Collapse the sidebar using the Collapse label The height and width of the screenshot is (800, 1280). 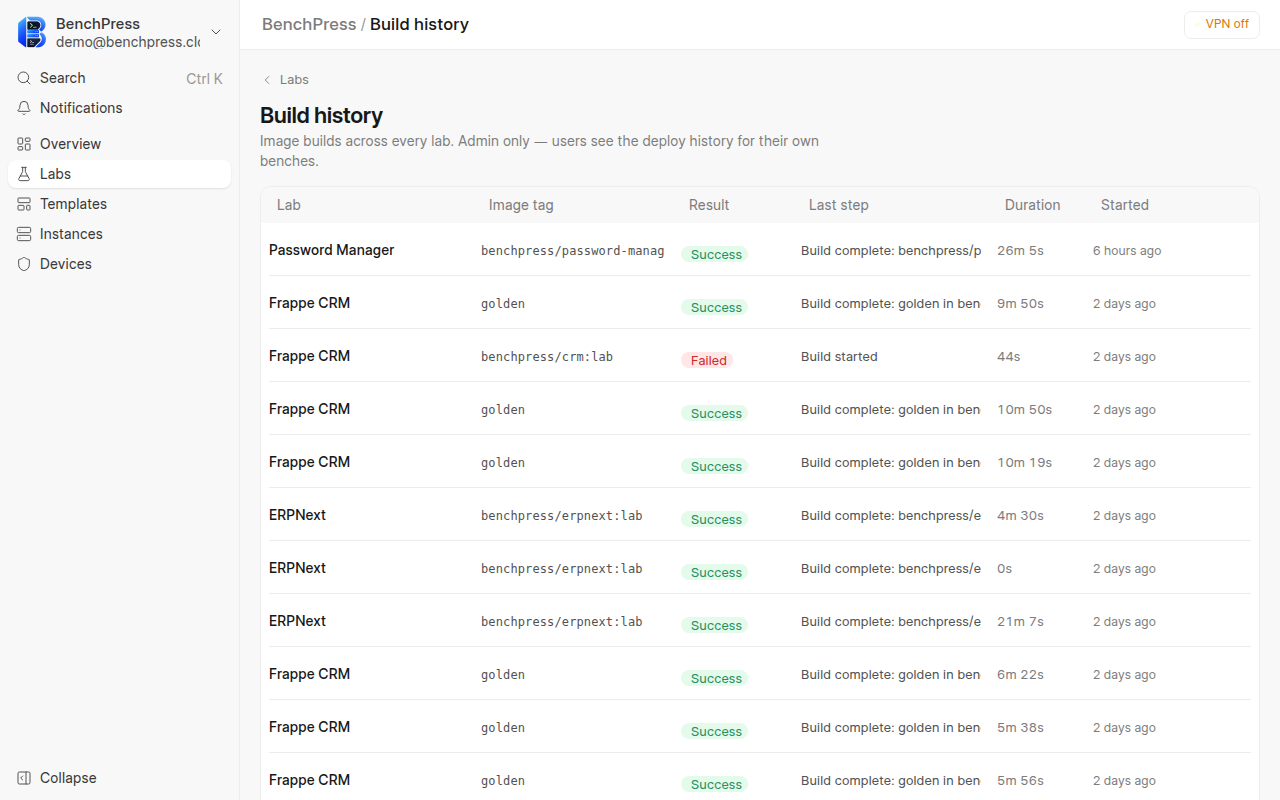click(x=68, y=778)
